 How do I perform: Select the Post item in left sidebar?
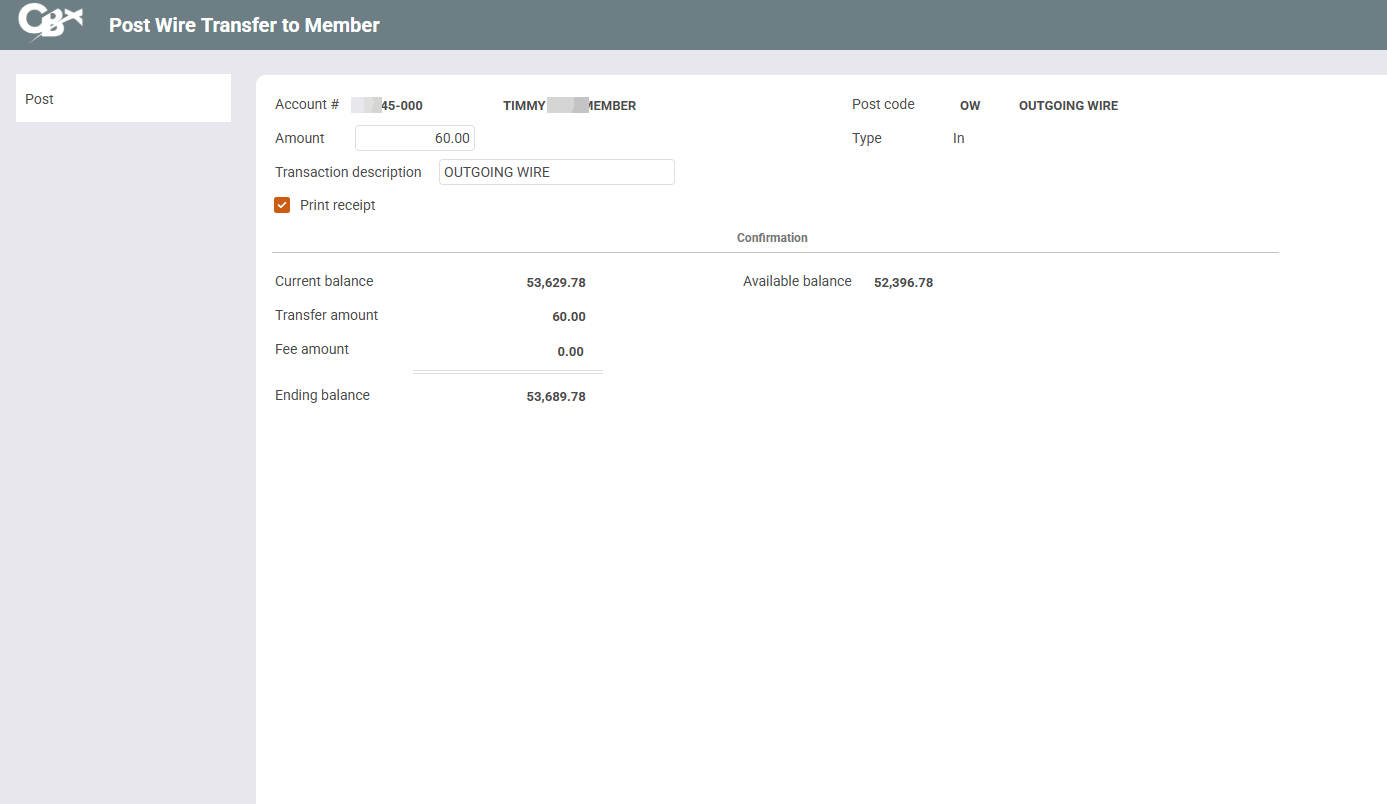123,99
